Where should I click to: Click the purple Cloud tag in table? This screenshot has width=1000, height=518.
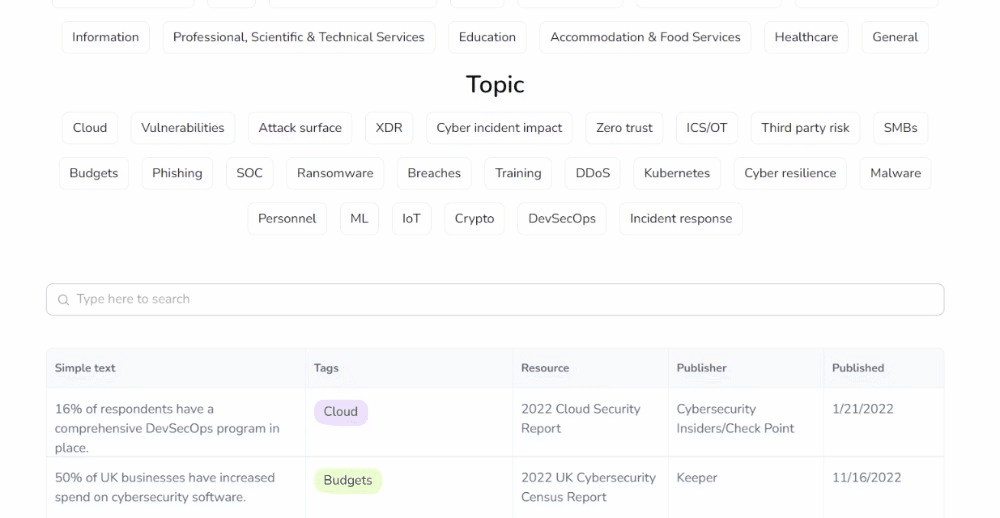coord(341,412)
